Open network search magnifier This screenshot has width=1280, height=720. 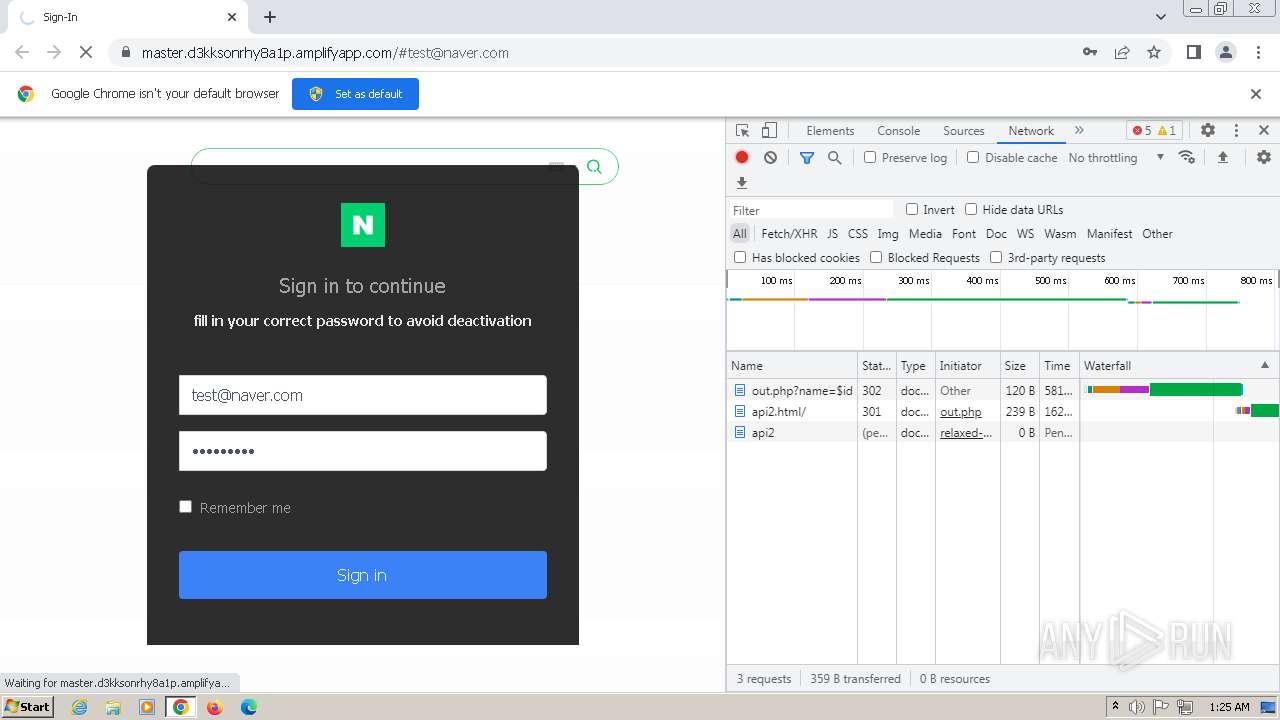coord(834,157)
